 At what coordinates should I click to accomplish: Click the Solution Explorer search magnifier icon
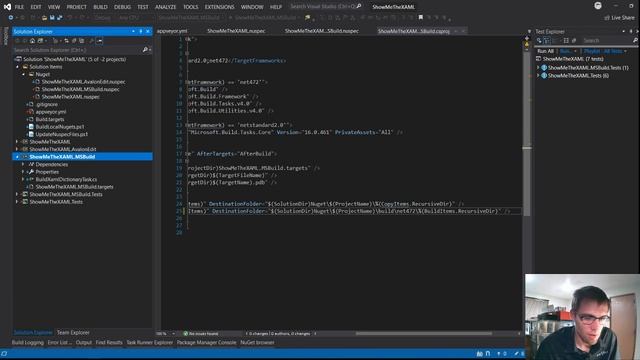click(x=145, y=50)
